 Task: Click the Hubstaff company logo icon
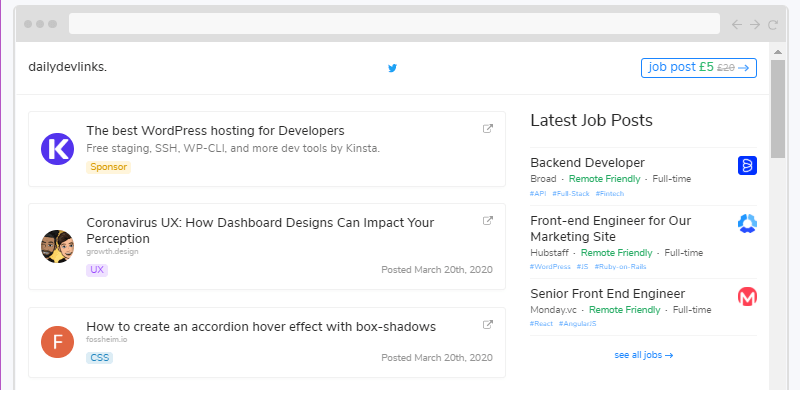[x=747, y=223]
